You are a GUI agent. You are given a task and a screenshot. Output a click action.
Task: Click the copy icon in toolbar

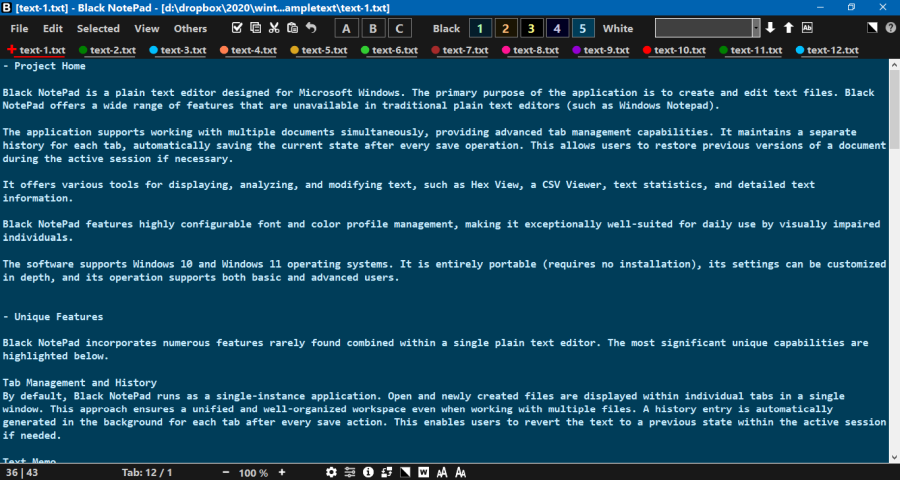(255, 28)
